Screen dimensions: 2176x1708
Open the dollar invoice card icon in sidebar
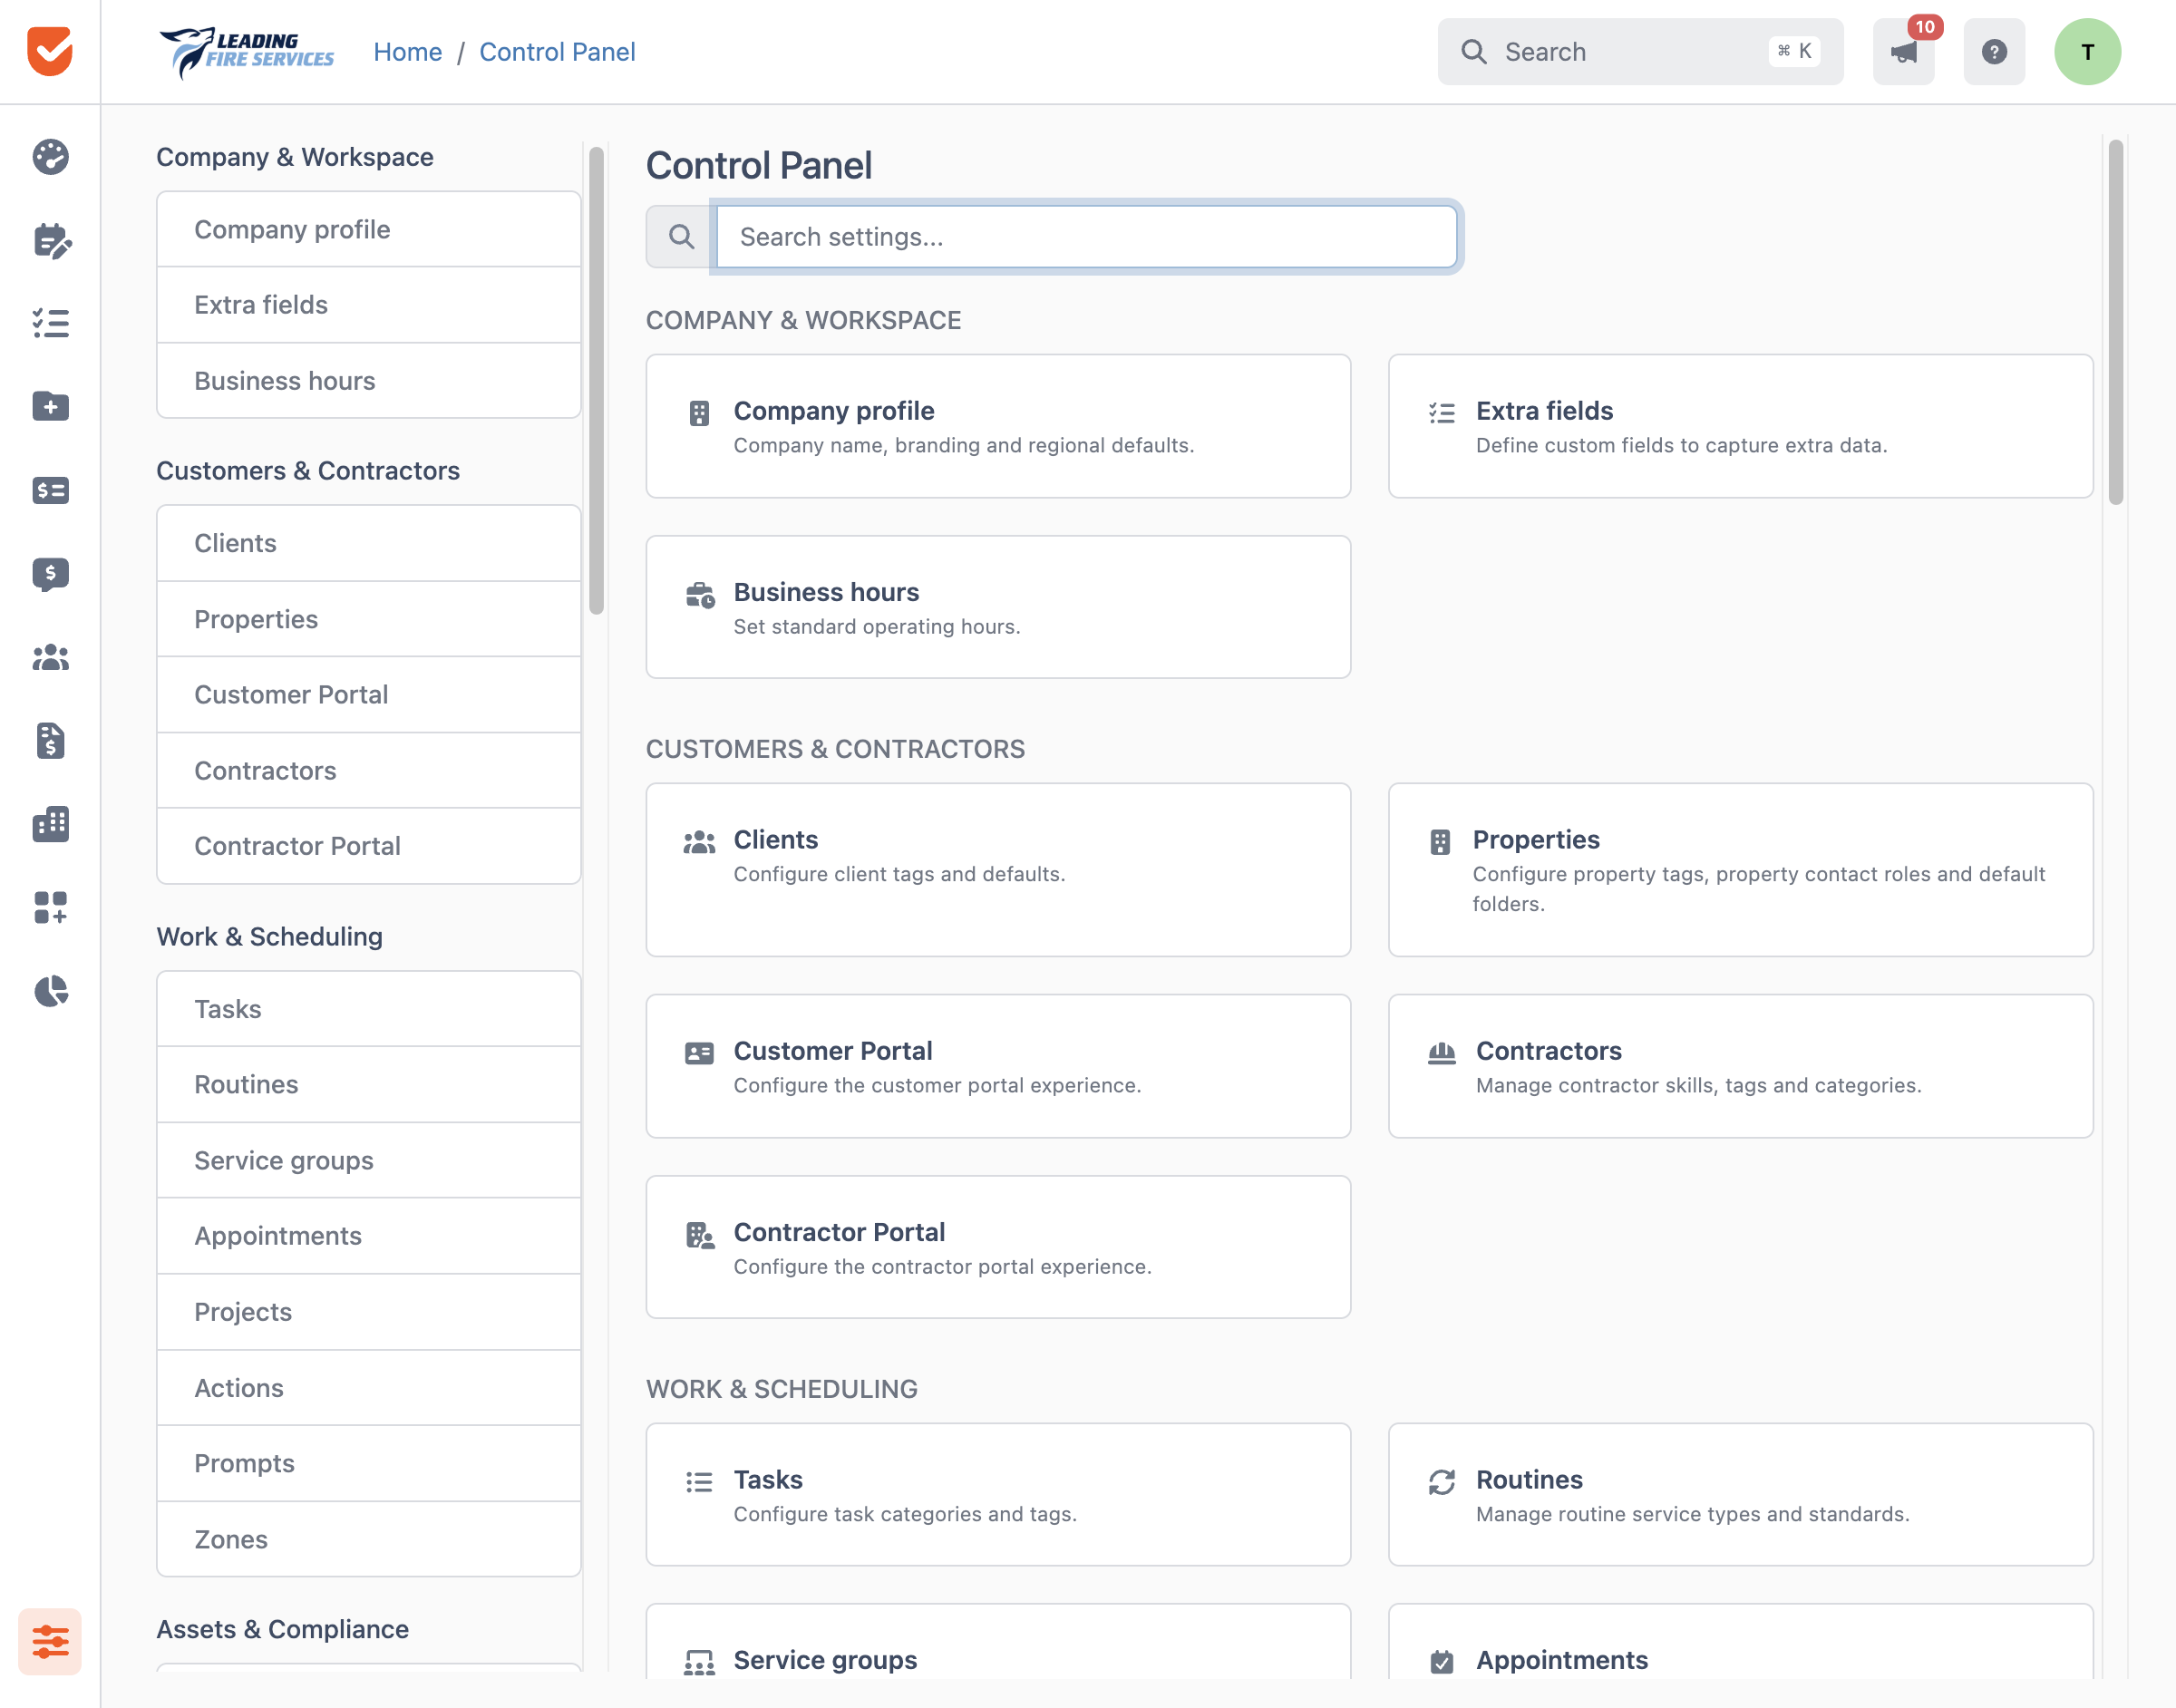(50, 490)
